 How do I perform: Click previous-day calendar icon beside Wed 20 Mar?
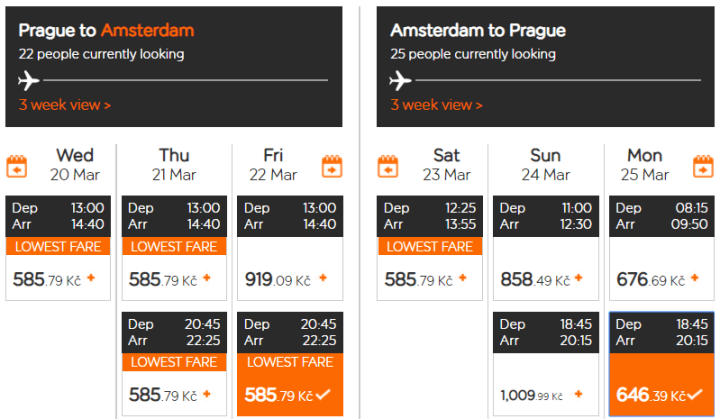pos(17,166)
